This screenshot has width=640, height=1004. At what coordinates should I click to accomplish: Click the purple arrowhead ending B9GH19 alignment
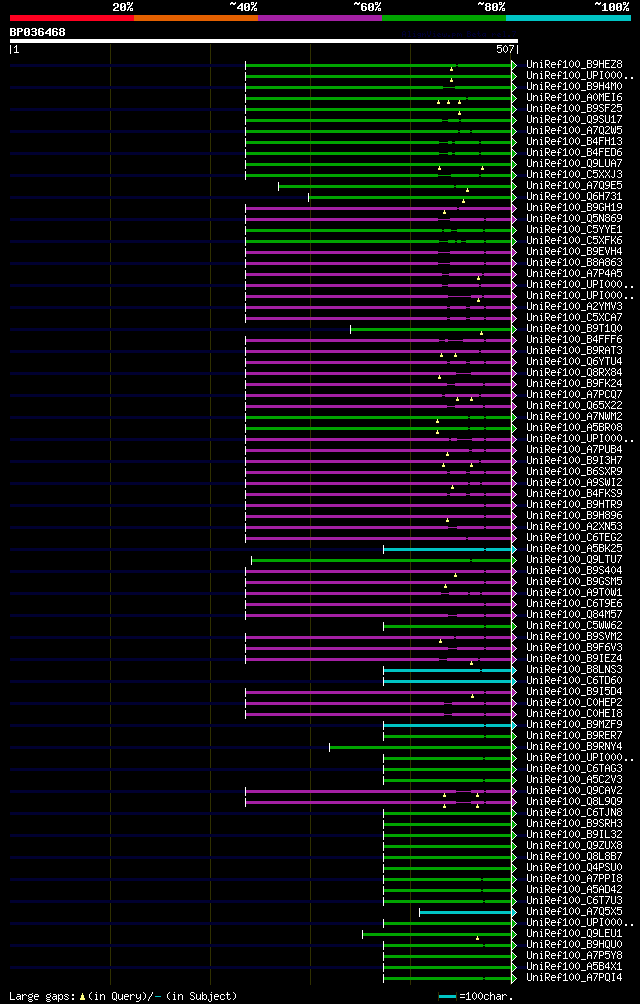pos(514,208)
